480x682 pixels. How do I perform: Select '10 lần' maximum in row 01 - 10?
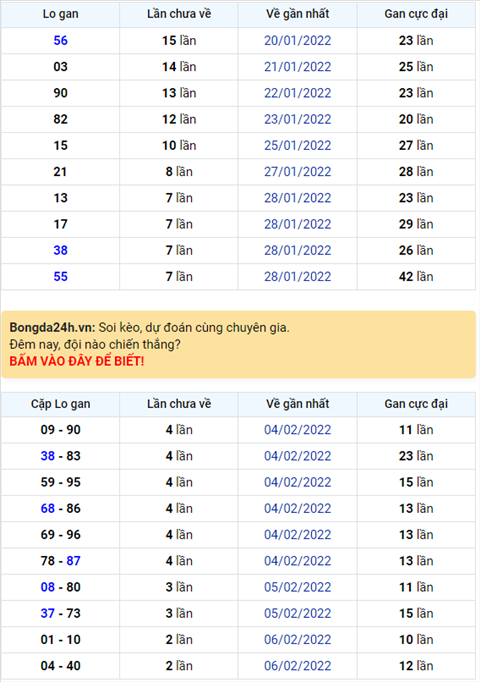click(416, 639)
